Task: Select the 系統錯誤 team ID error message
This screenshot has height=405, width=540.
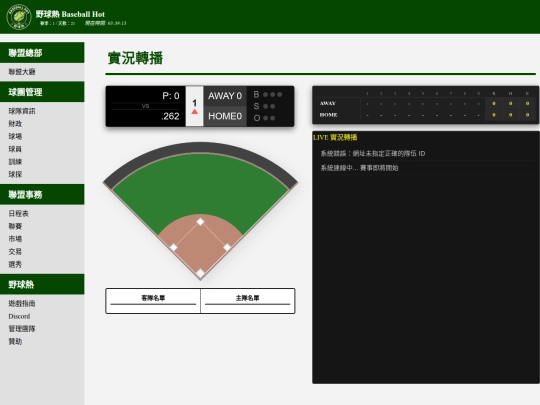Action: click(x=373, y=154)
